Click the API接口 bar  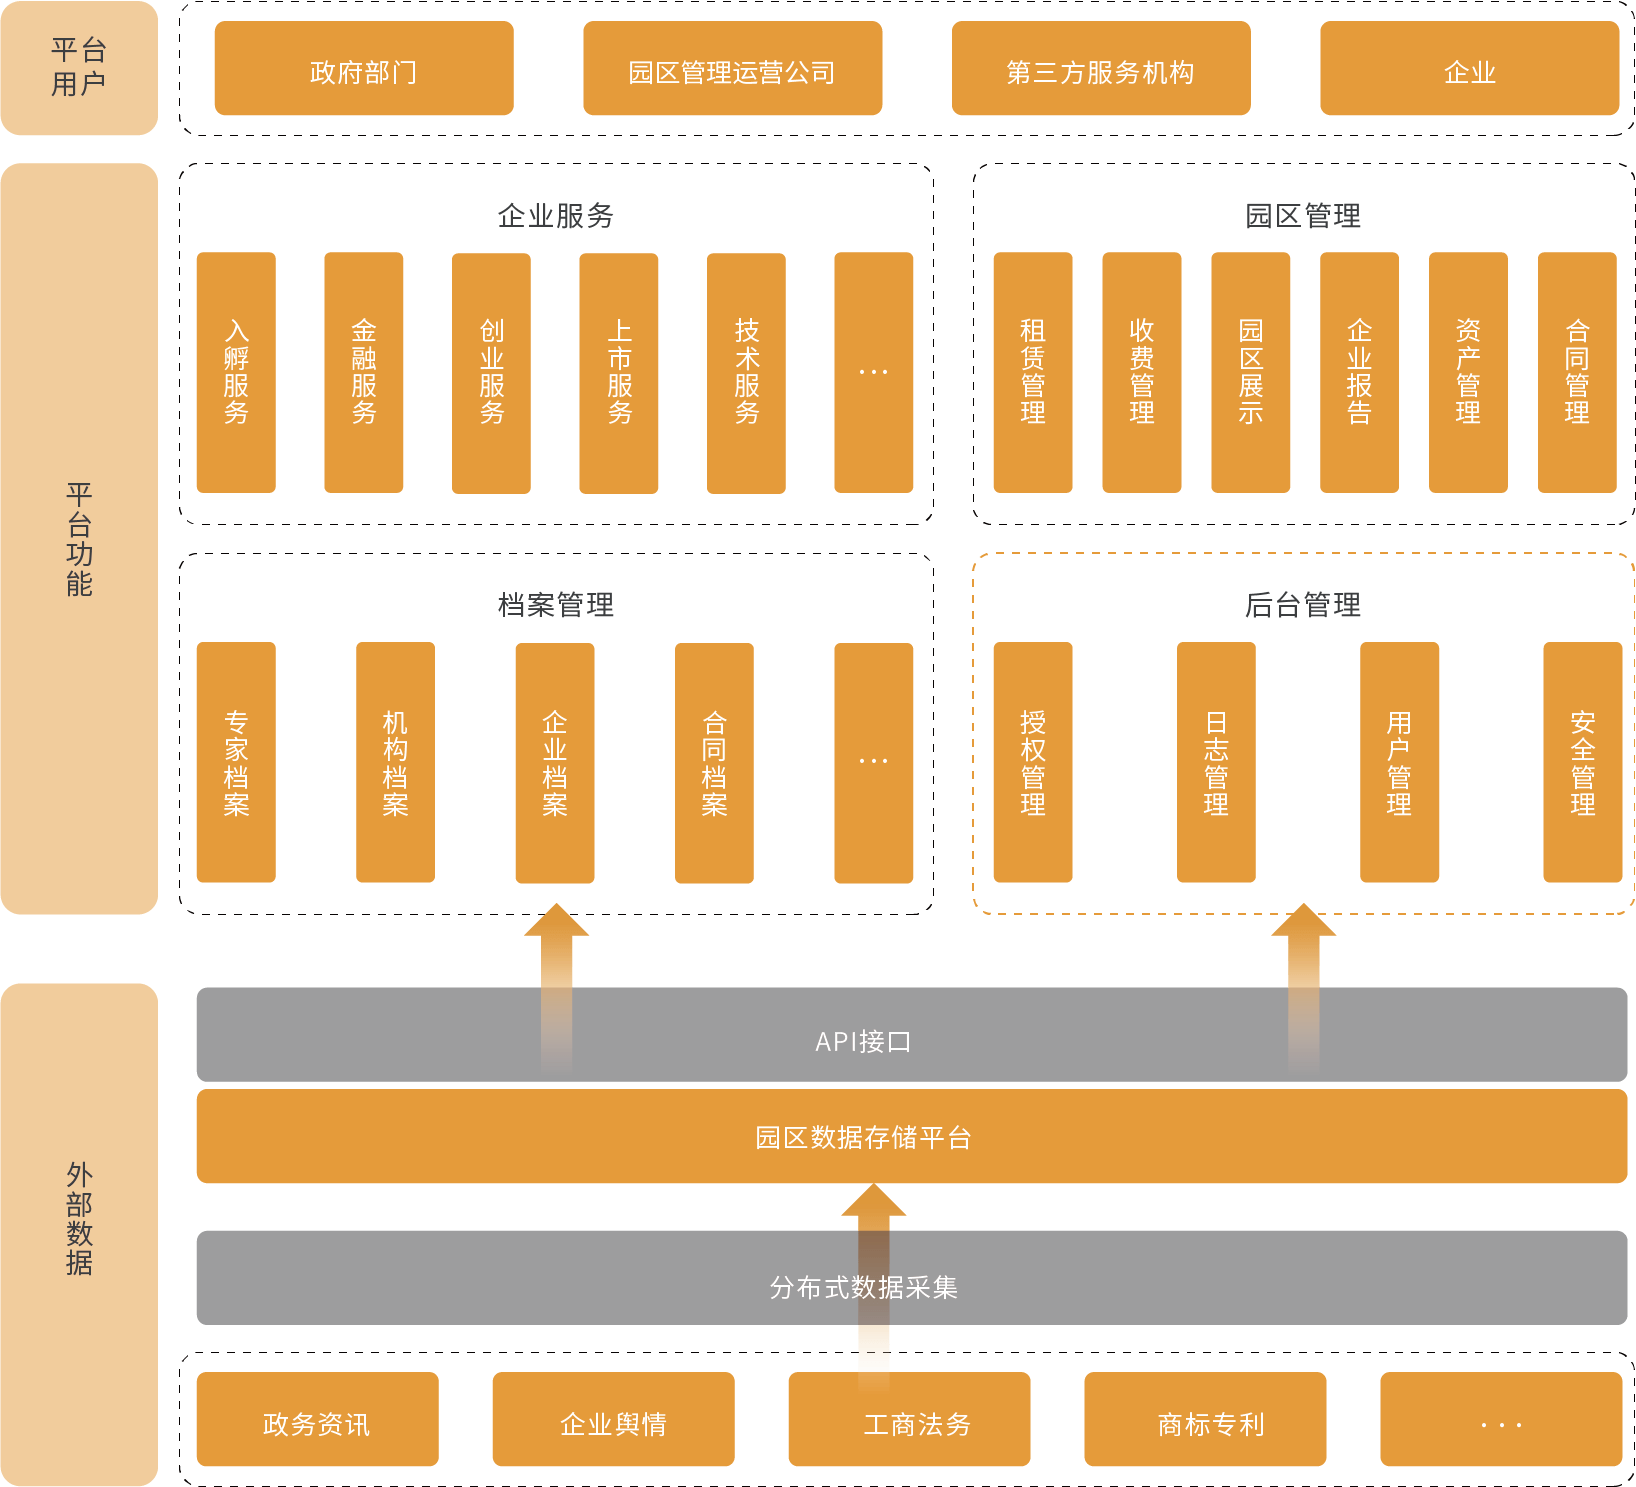pos(912,1035)
